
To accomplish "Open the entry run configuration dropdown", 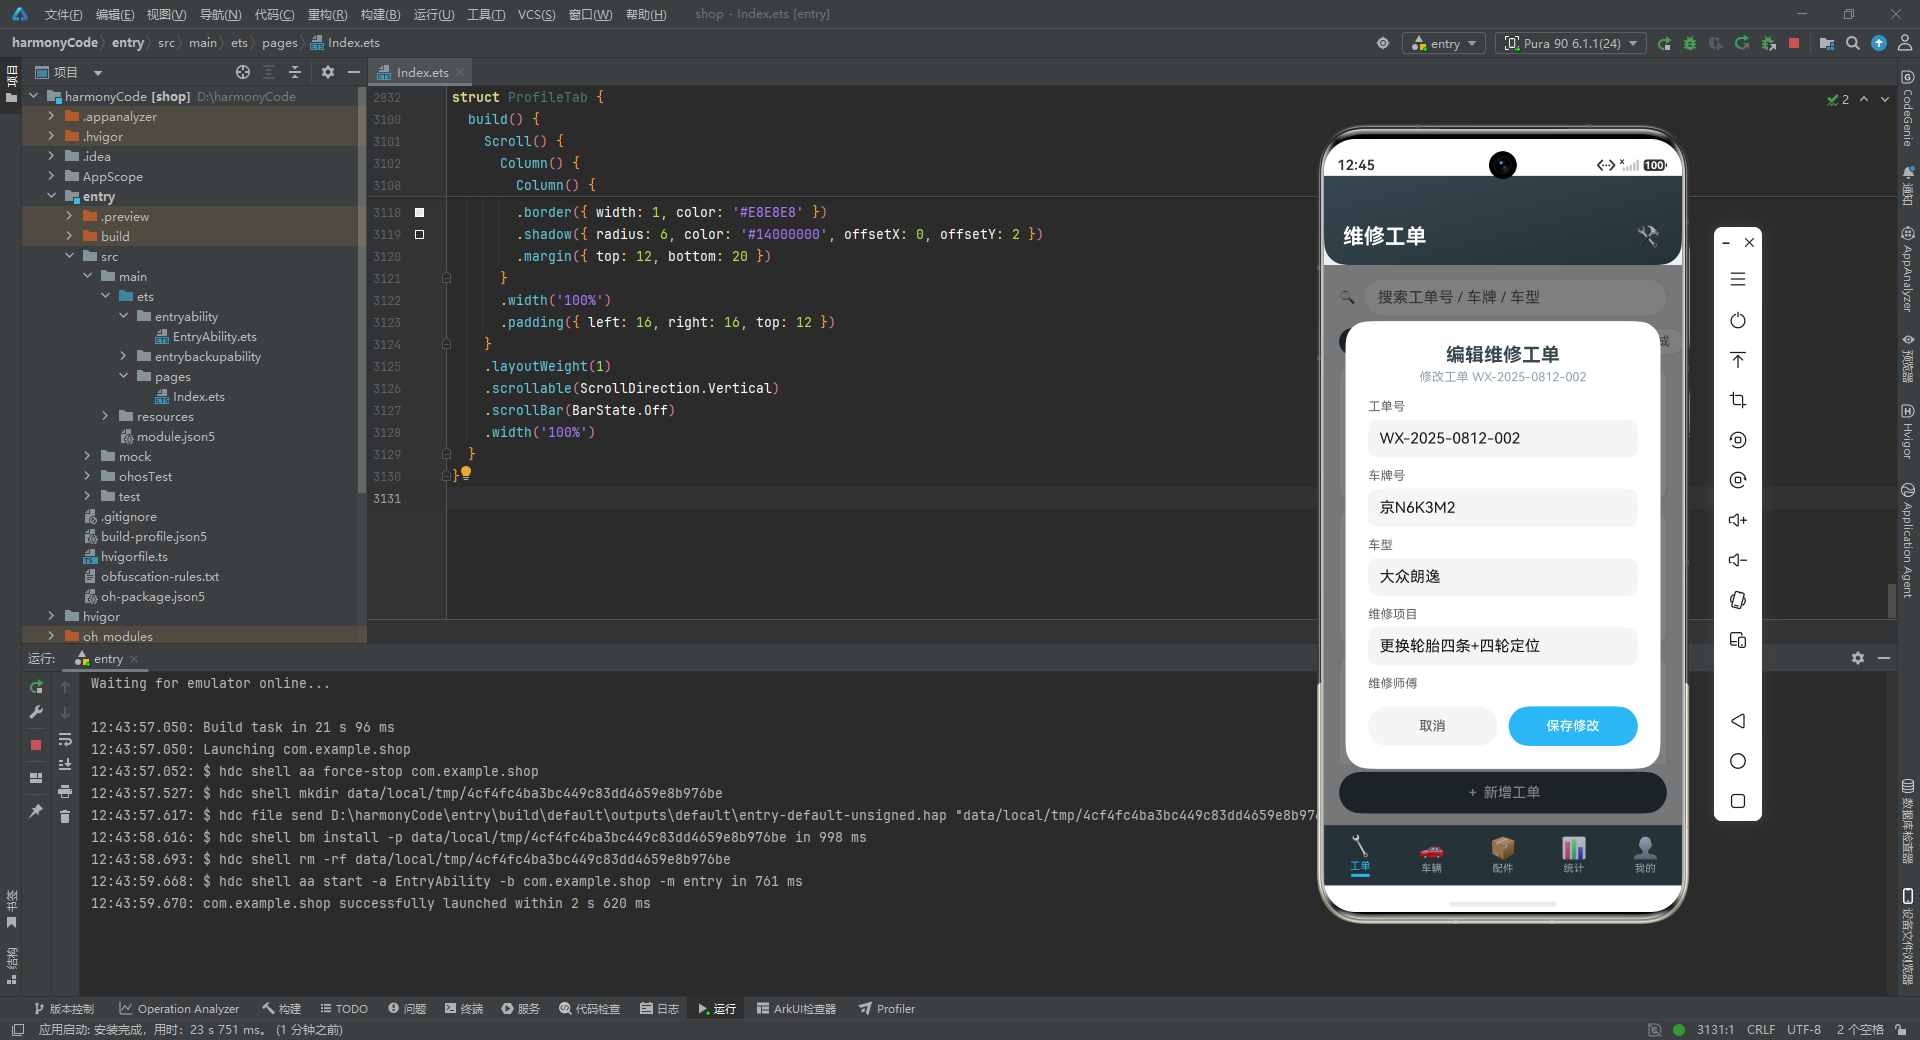I will tap(1445, 43).
